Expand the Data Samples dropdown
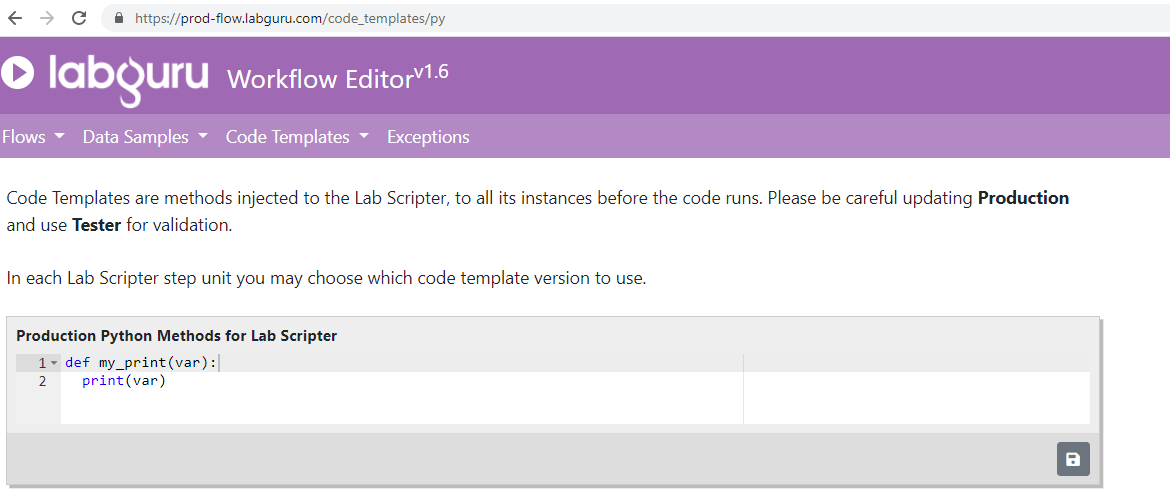 click(145, 137)
